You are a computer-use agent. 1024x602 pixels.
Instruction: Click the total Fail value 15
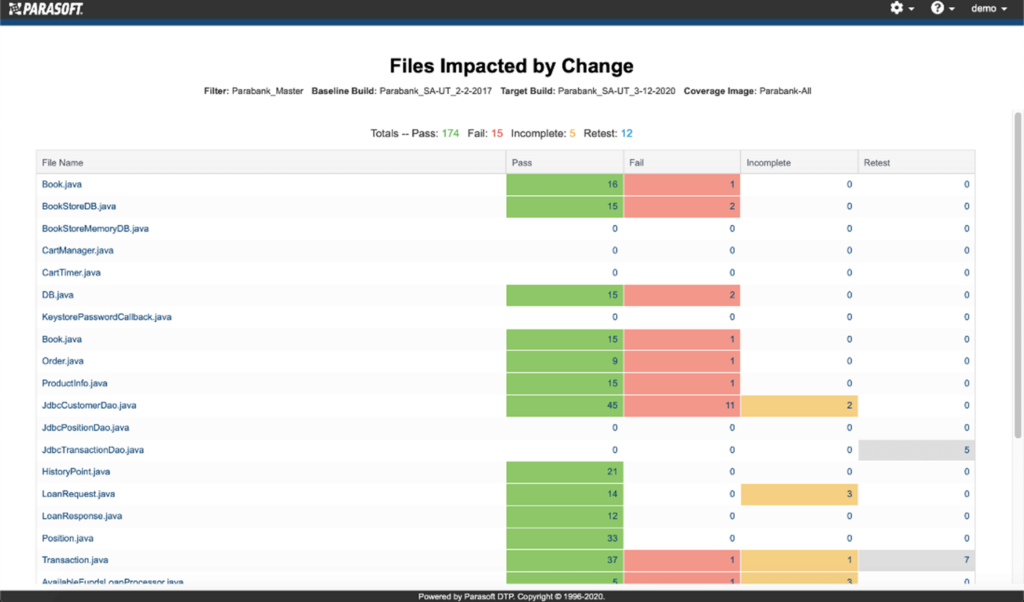497,133
